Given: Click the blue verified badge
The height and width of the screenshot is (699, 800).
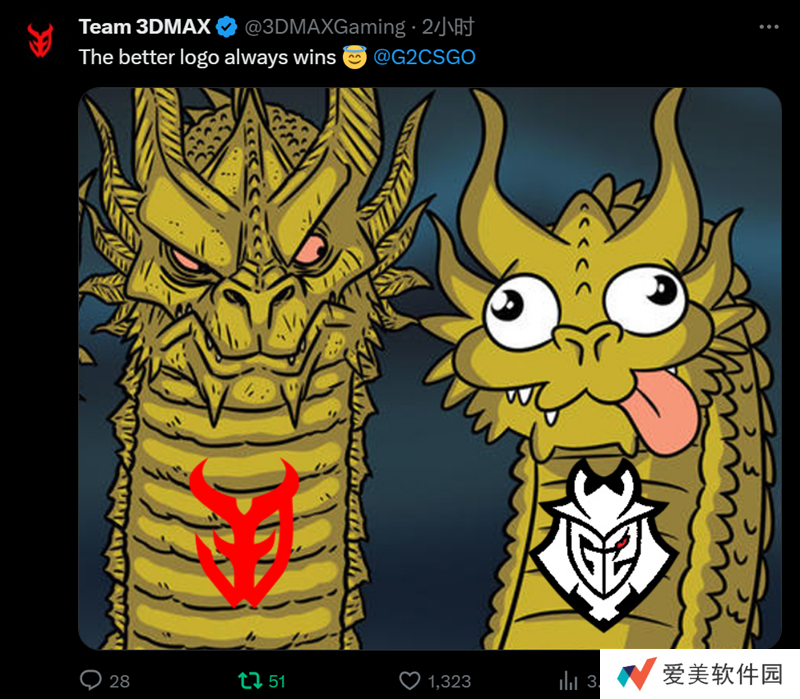Looking at the screenshot, I should pyautogui.click(x=227, y=27).
